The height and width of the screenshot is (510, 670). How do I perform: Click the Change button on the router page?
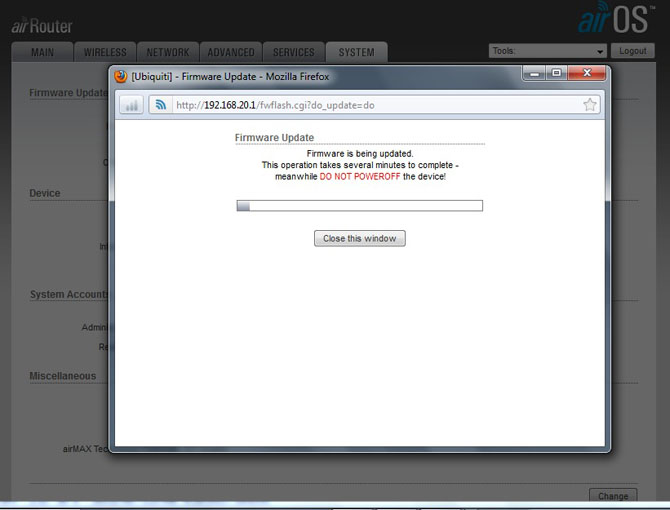pos(613,495)
